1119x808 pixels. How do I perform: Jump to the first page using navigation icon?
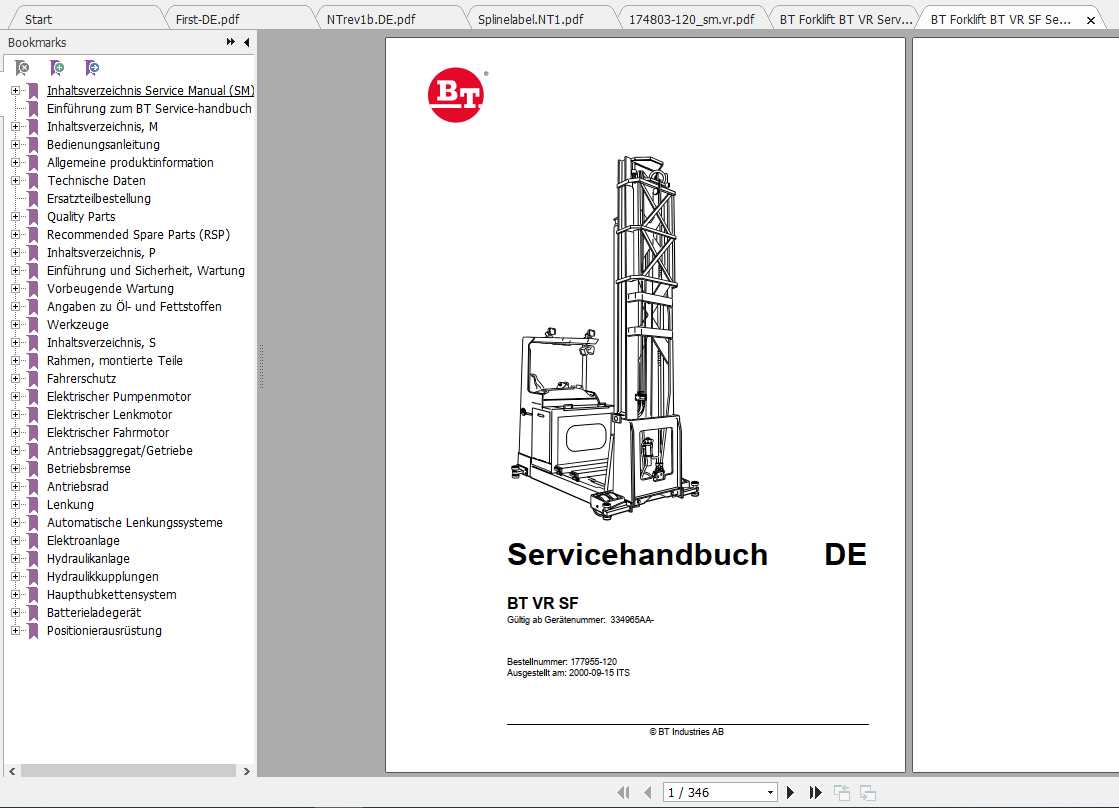[623, 791]
